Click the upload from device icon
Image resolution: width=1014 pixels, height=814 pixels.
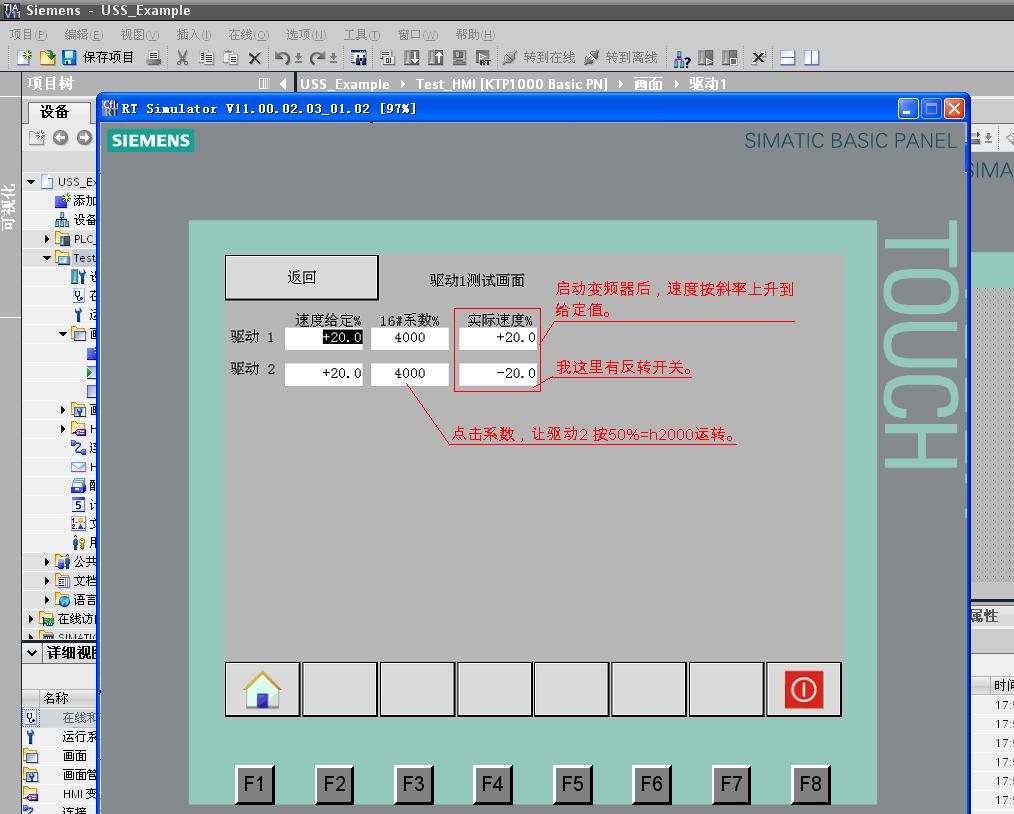click(x=436, y=58)
